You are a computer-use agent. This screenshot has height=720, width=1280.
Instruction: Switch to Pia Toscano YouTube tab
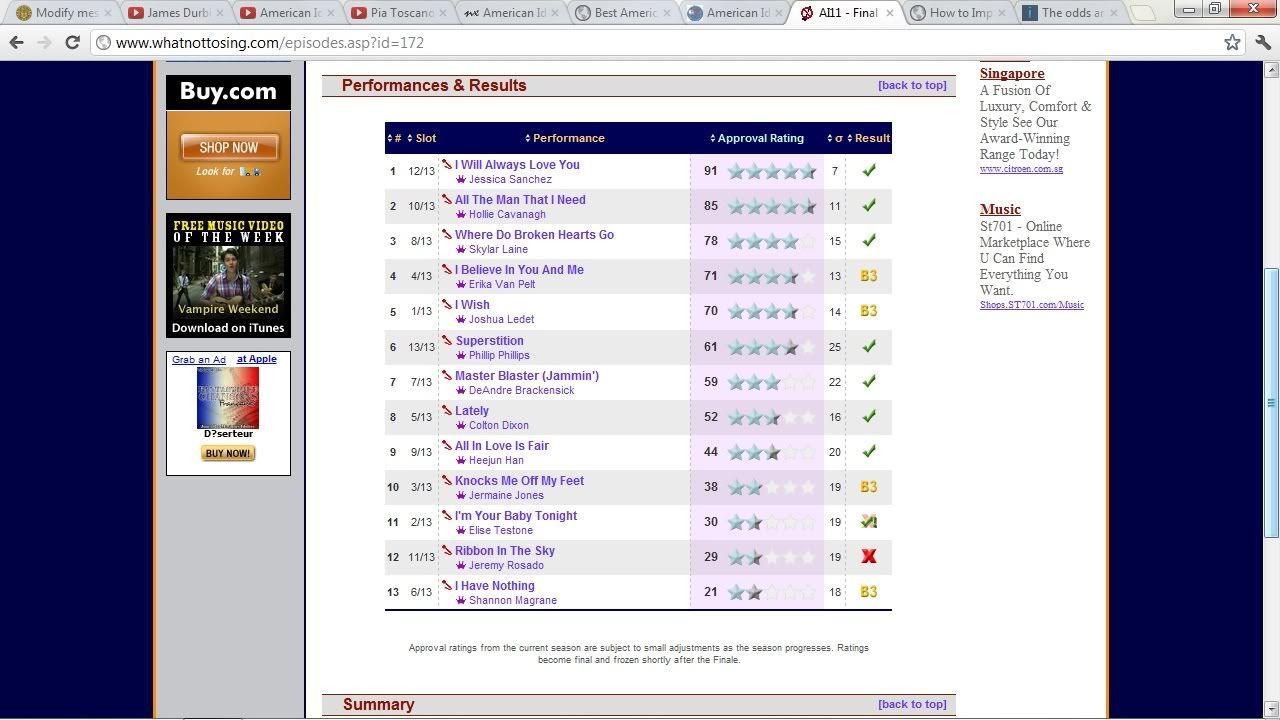(x=401, y=13)
